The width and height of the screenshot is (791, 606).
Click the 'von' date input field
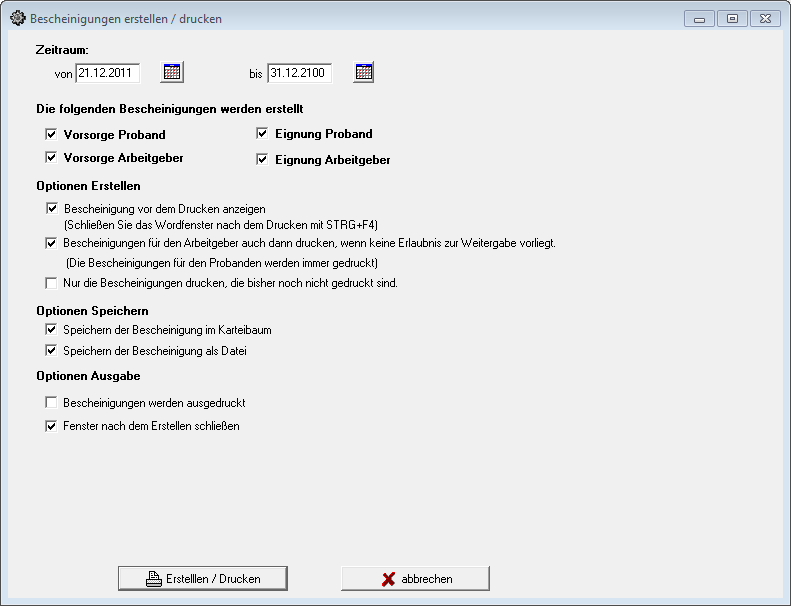click(x=107, y=72)
